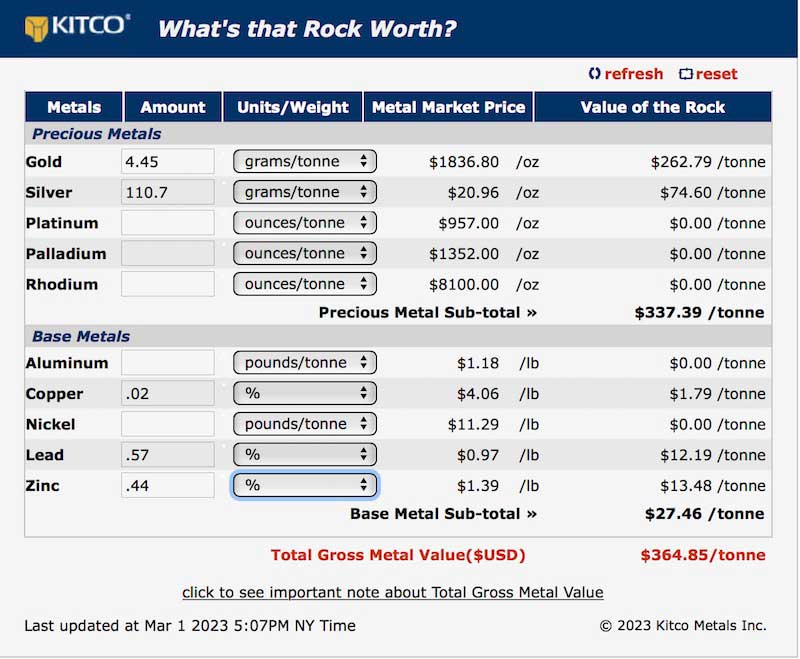This screenshot has height=659, width=800.
Task: Click the silver rock value $74.60 /tonne
Action: 712,192
